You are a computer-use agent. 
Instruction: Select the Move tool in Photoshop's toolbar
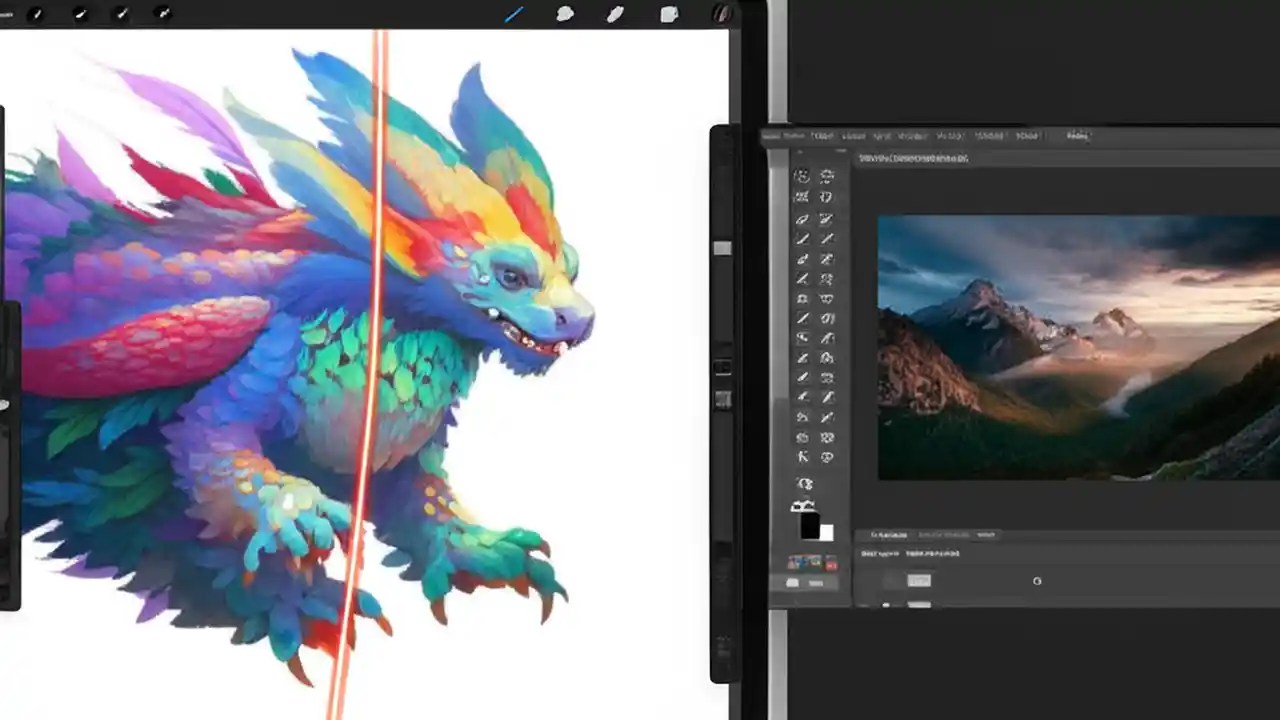pos(803,176)
